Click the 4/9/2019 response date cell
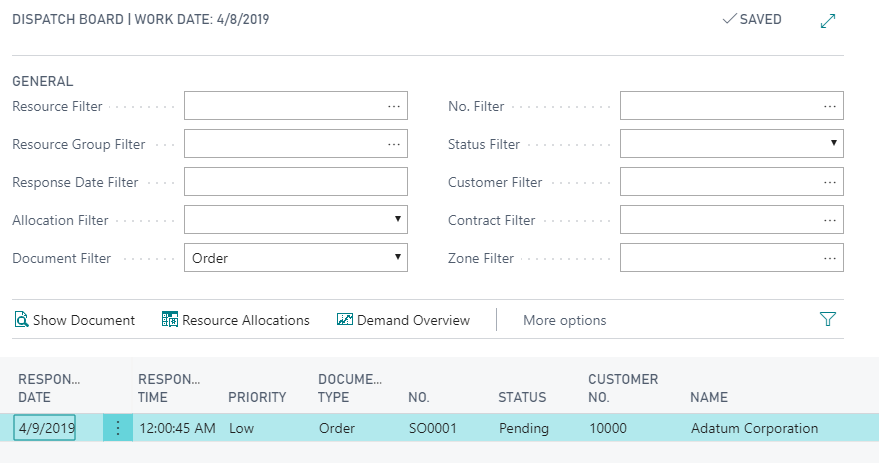Screen dimensions: 879x463 tap(44, 428)
